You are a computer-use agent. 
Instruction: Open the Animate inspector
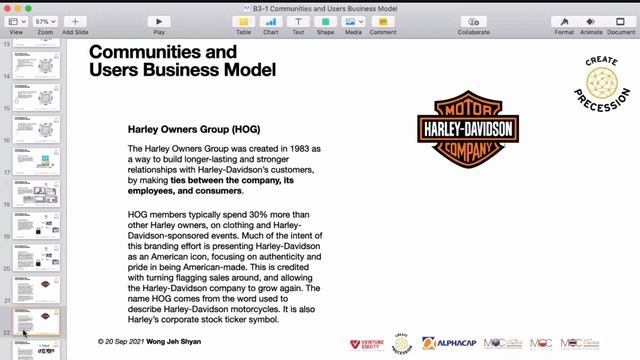(x=591, y=22)
